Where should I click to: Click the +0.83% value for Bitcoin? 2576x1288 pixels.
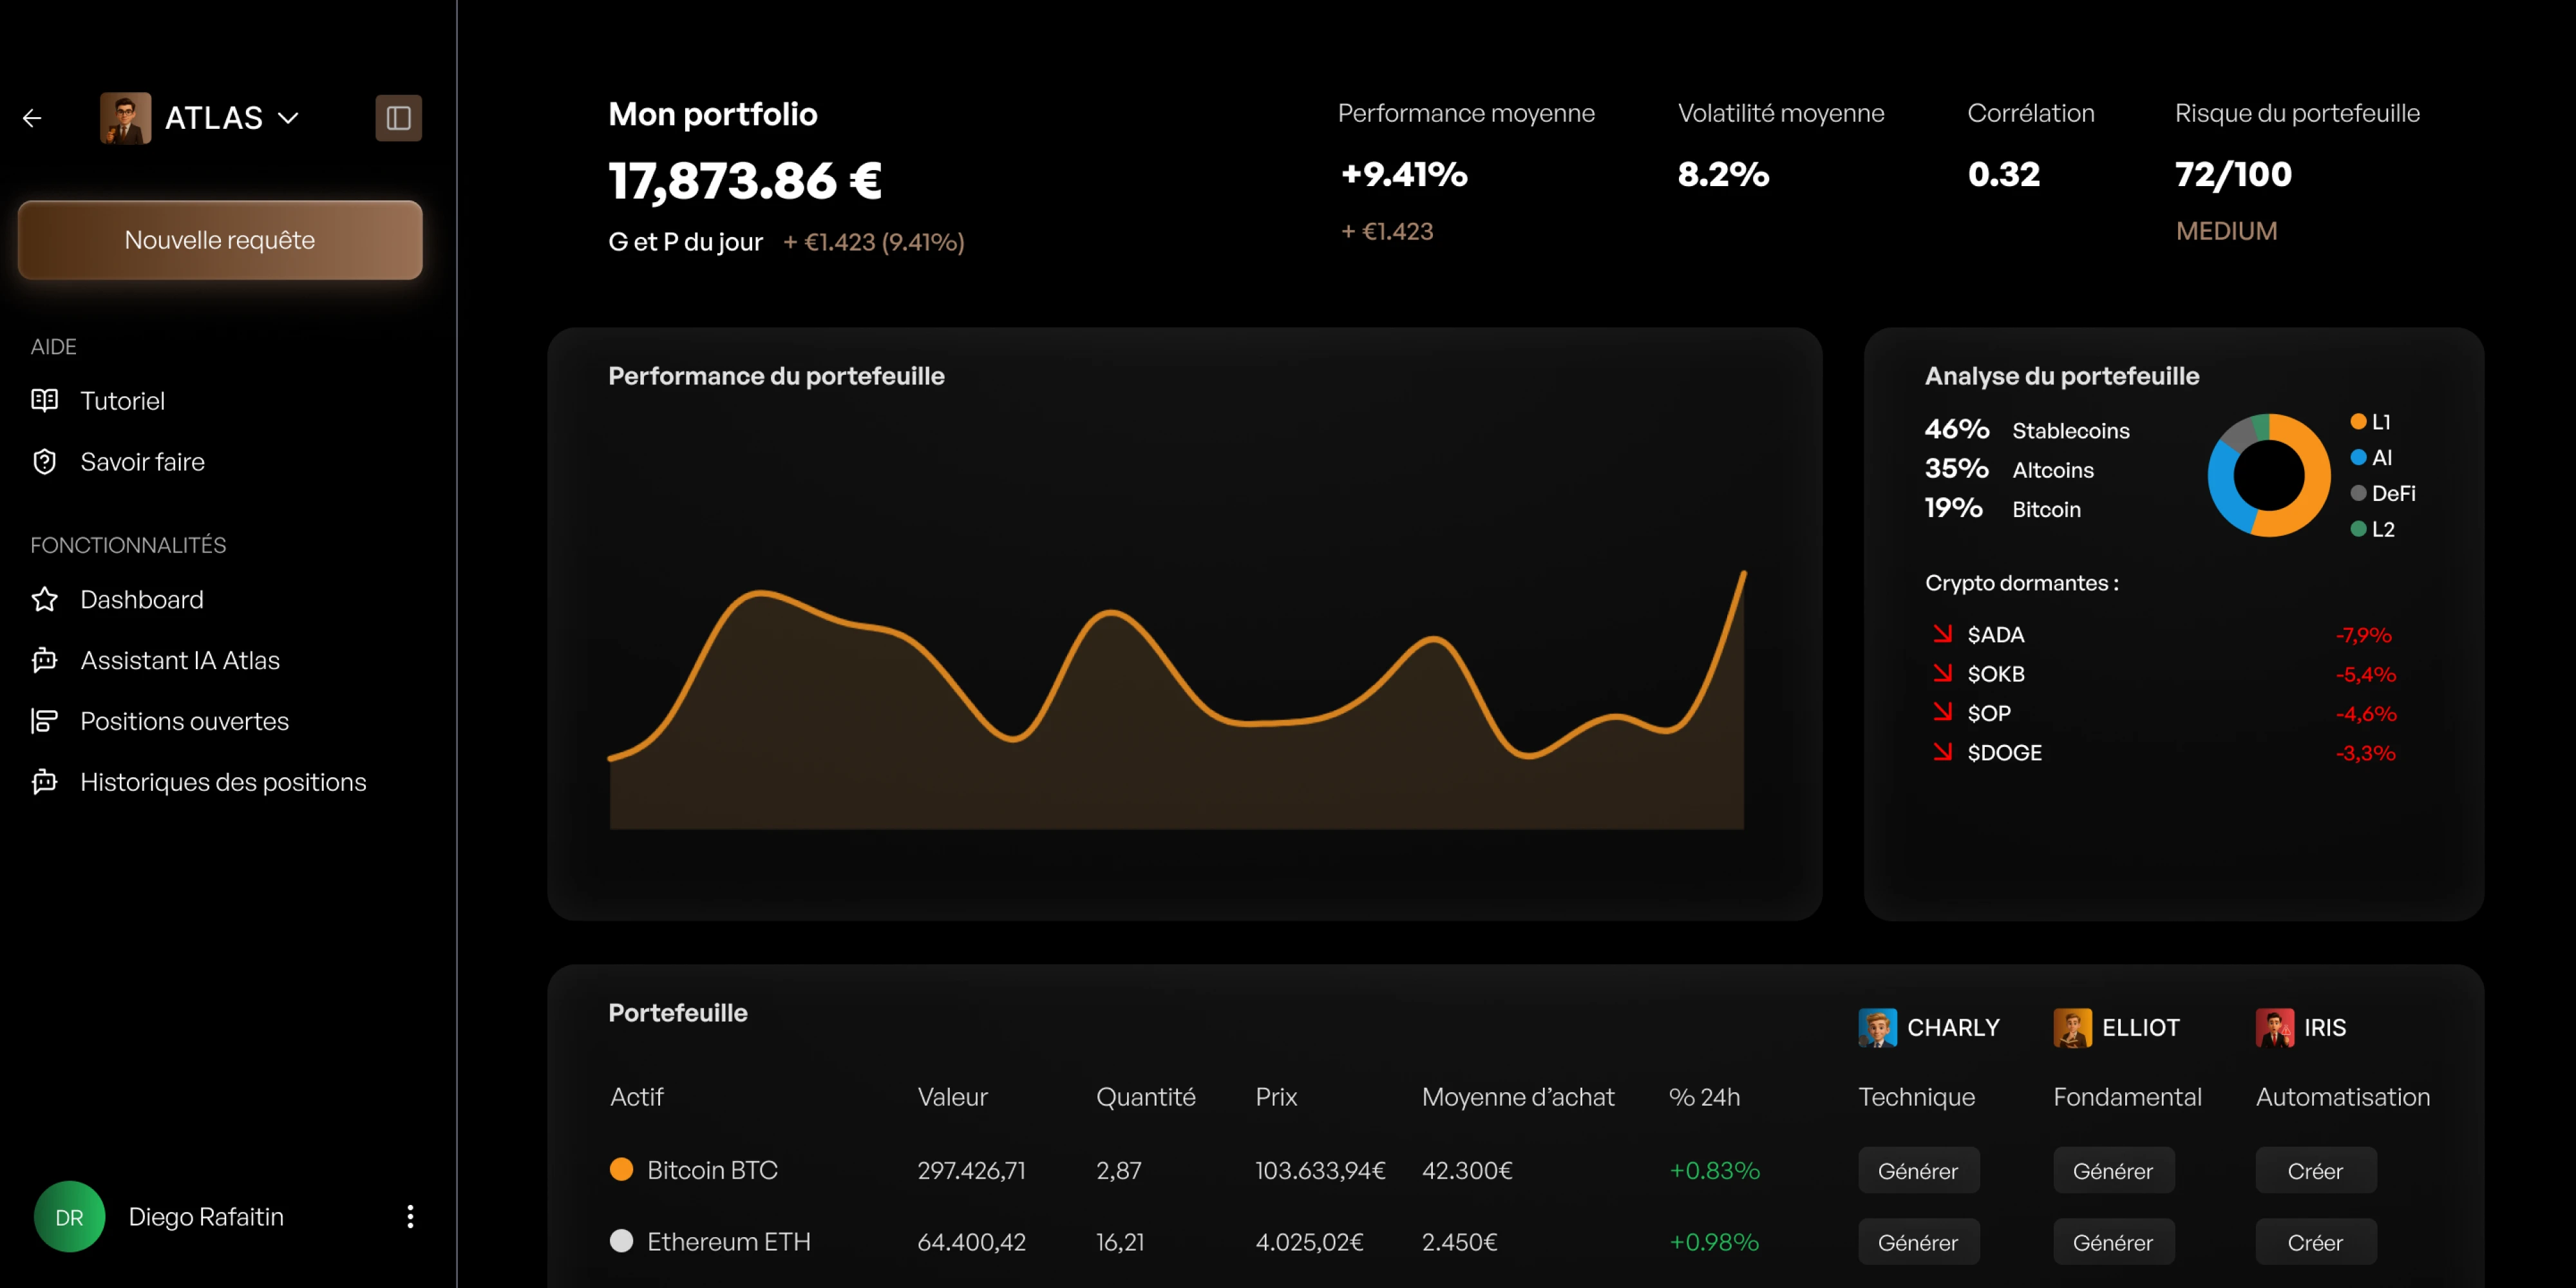tap(1714, 1170)
